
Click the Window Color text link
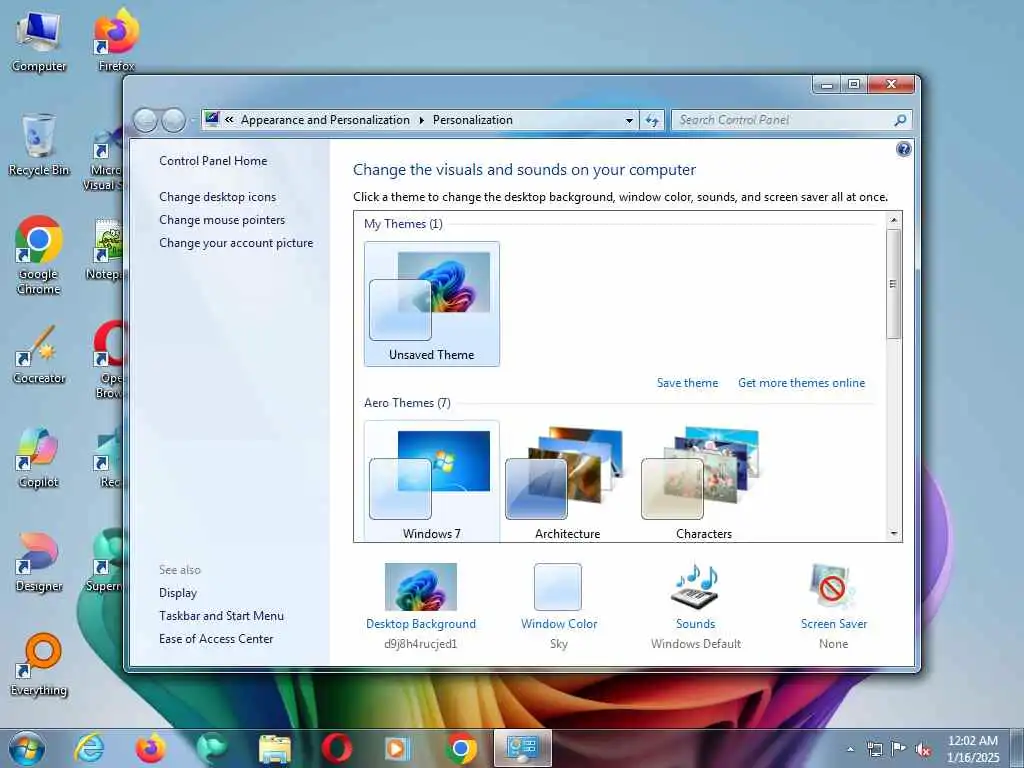point(559,624)
